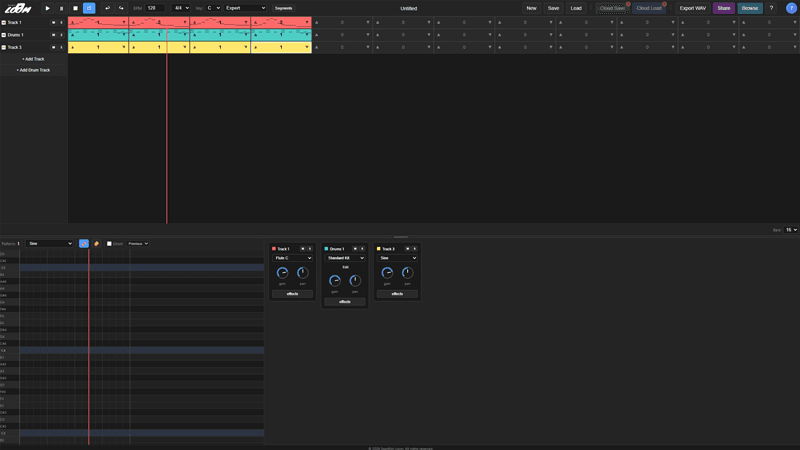Stop playback with the square button

(x=75, y=8)
